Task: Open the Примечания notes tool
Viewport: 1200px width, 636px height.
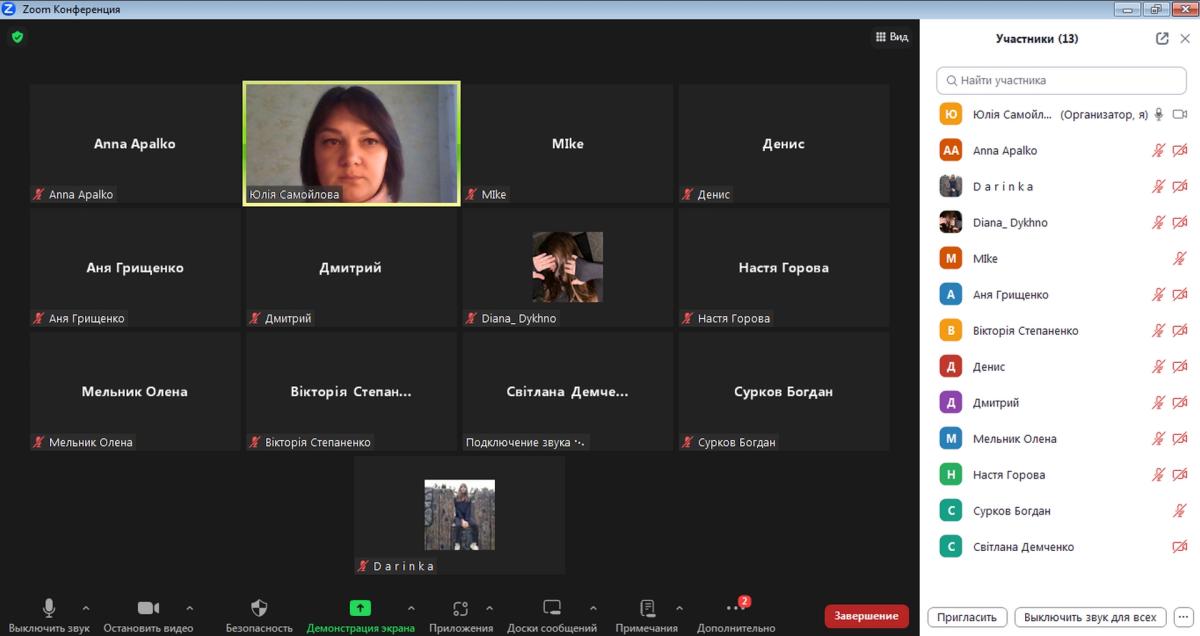Action: point(647,613)
